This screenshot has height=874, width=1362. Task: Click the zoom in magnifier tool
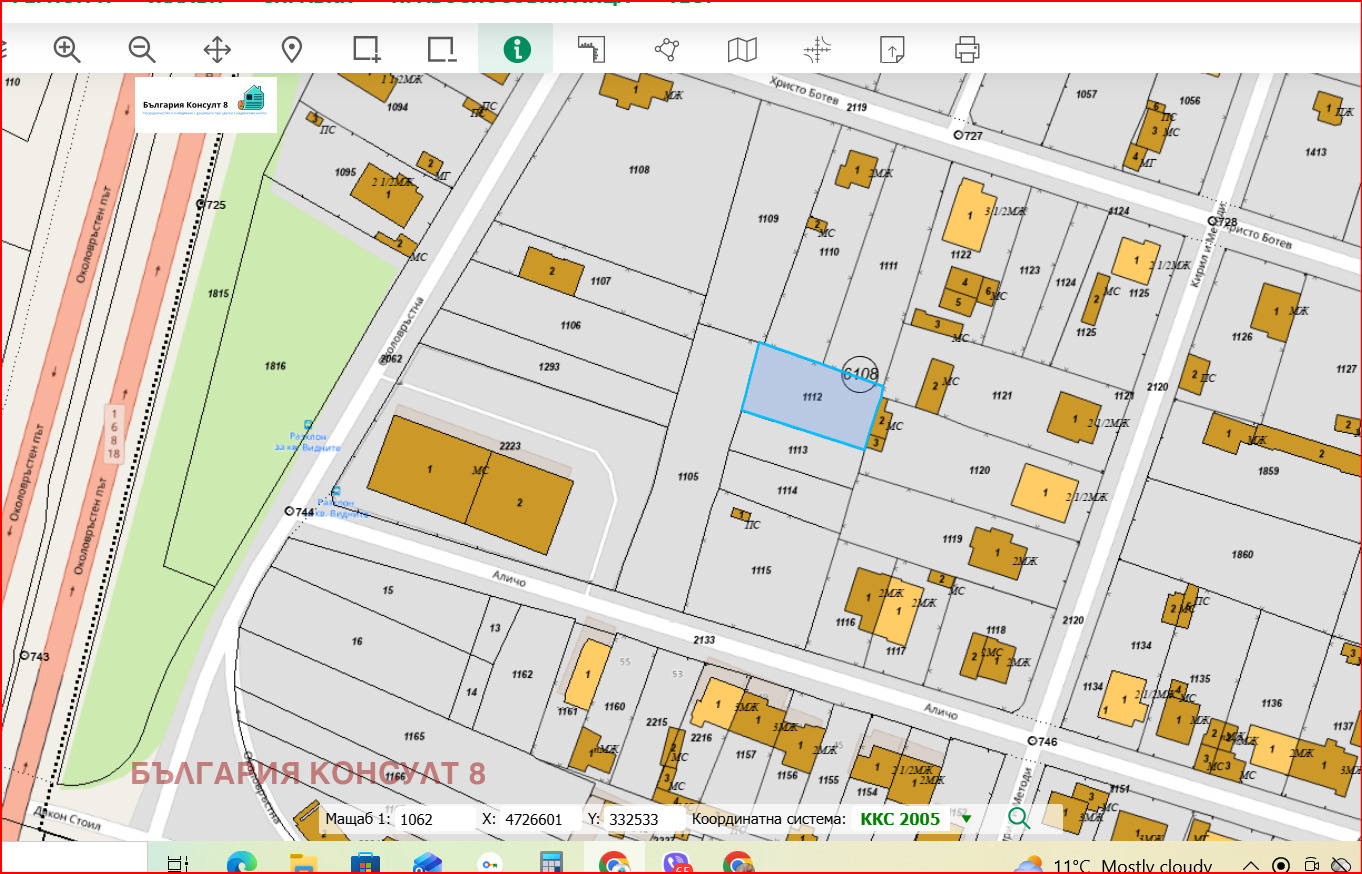(x=67, y=49)
